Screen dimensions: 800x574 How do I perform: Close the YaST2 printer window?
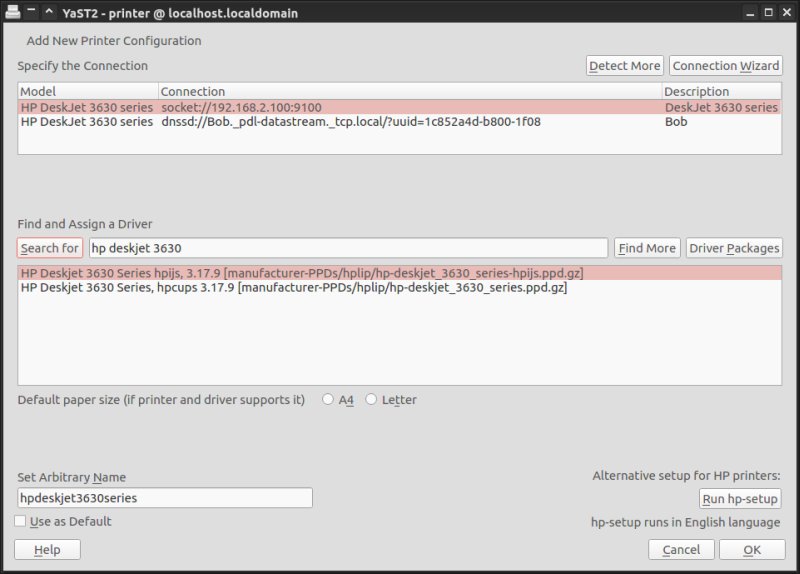[787, 12]
